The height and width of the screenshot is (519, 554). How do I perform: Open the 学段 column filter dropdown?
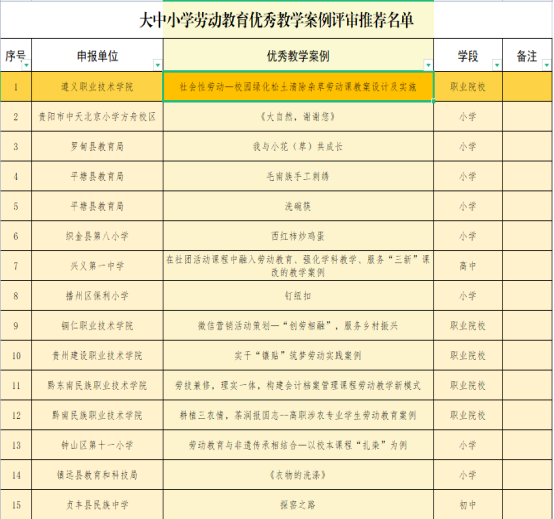click(x=497, y=65)
